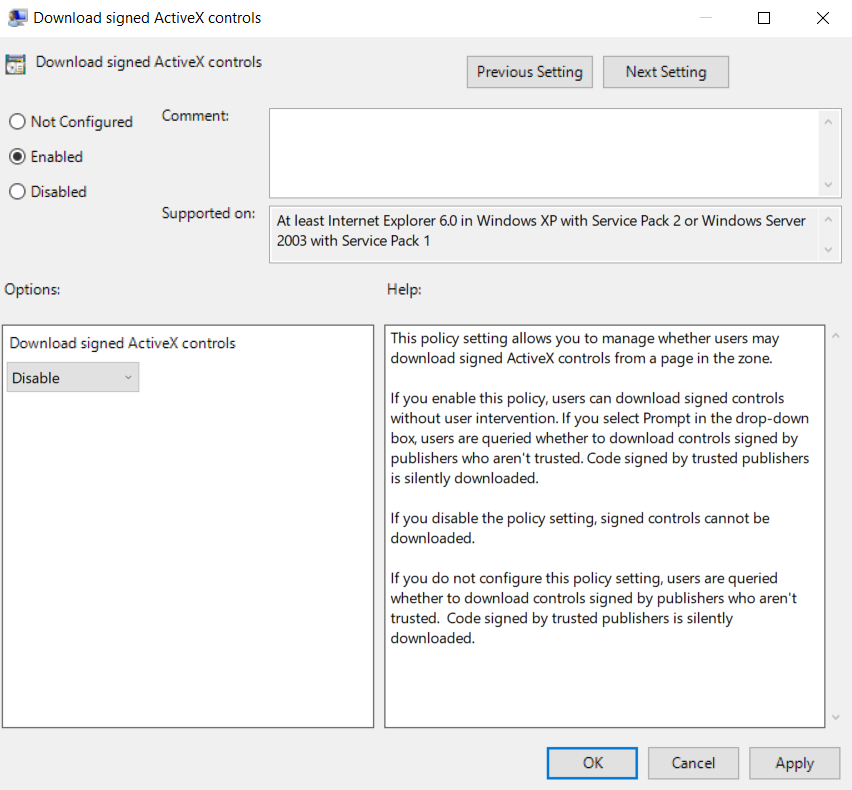This screenshot has height=790, width=852.
Task: Open the Comment box scroll-down arrow
Action: click(829, 185)
